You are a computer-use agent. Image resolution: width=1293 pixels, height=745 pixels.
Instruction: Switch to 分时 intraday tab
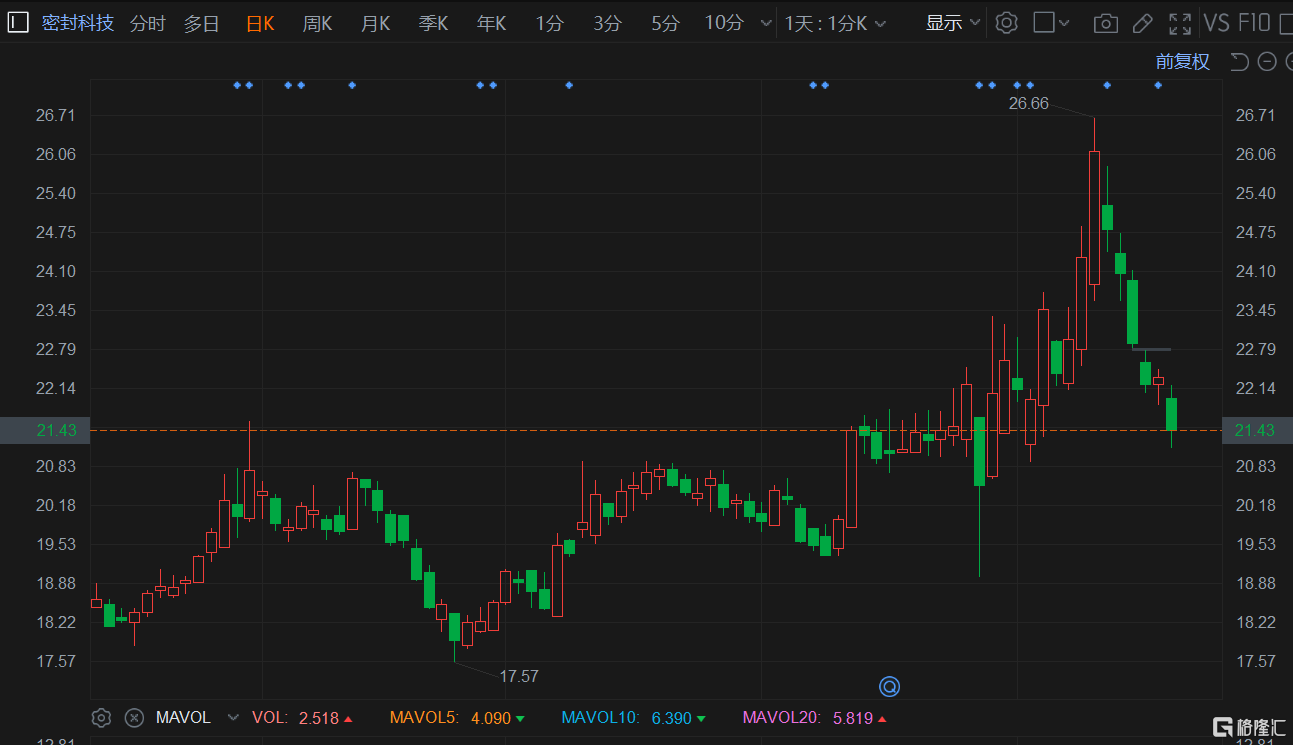coord(148,23)
